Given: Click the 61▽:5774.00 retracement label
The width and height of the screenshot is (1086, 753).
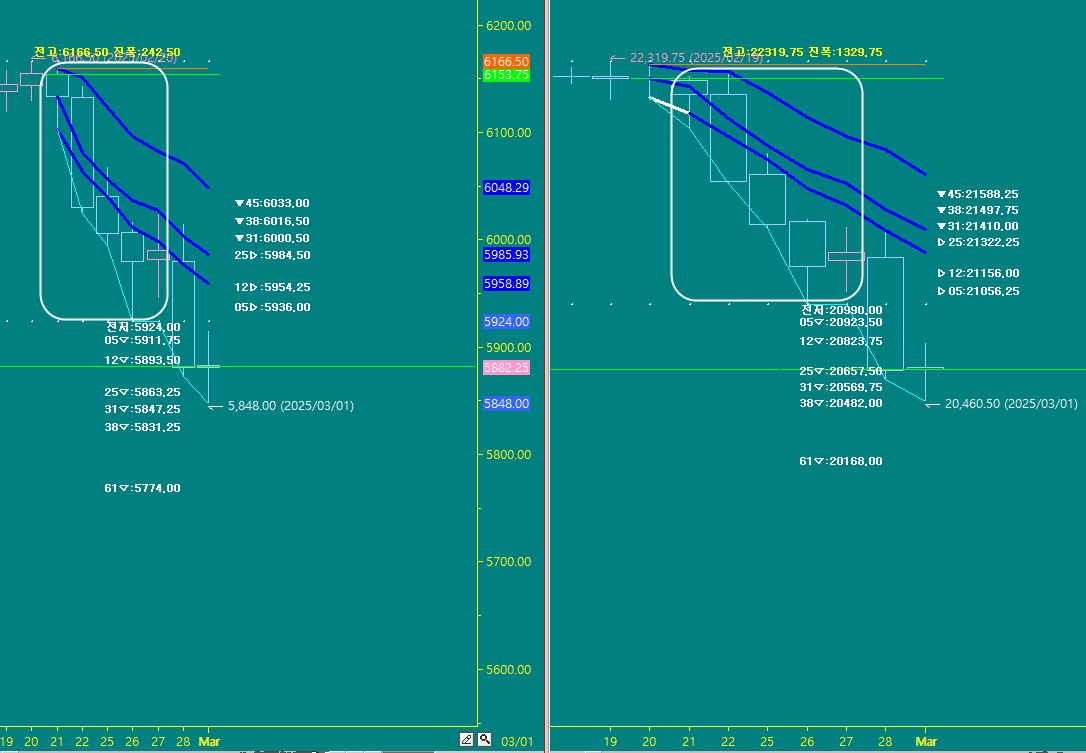Looking at the screenshot, I should [141, 487].
